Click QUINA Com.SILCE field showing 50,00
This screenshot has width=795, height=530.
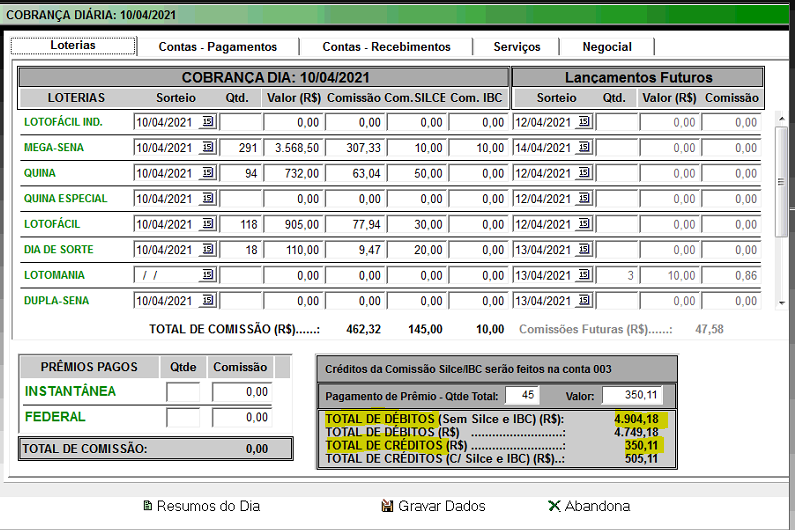(x=417, y=173)
